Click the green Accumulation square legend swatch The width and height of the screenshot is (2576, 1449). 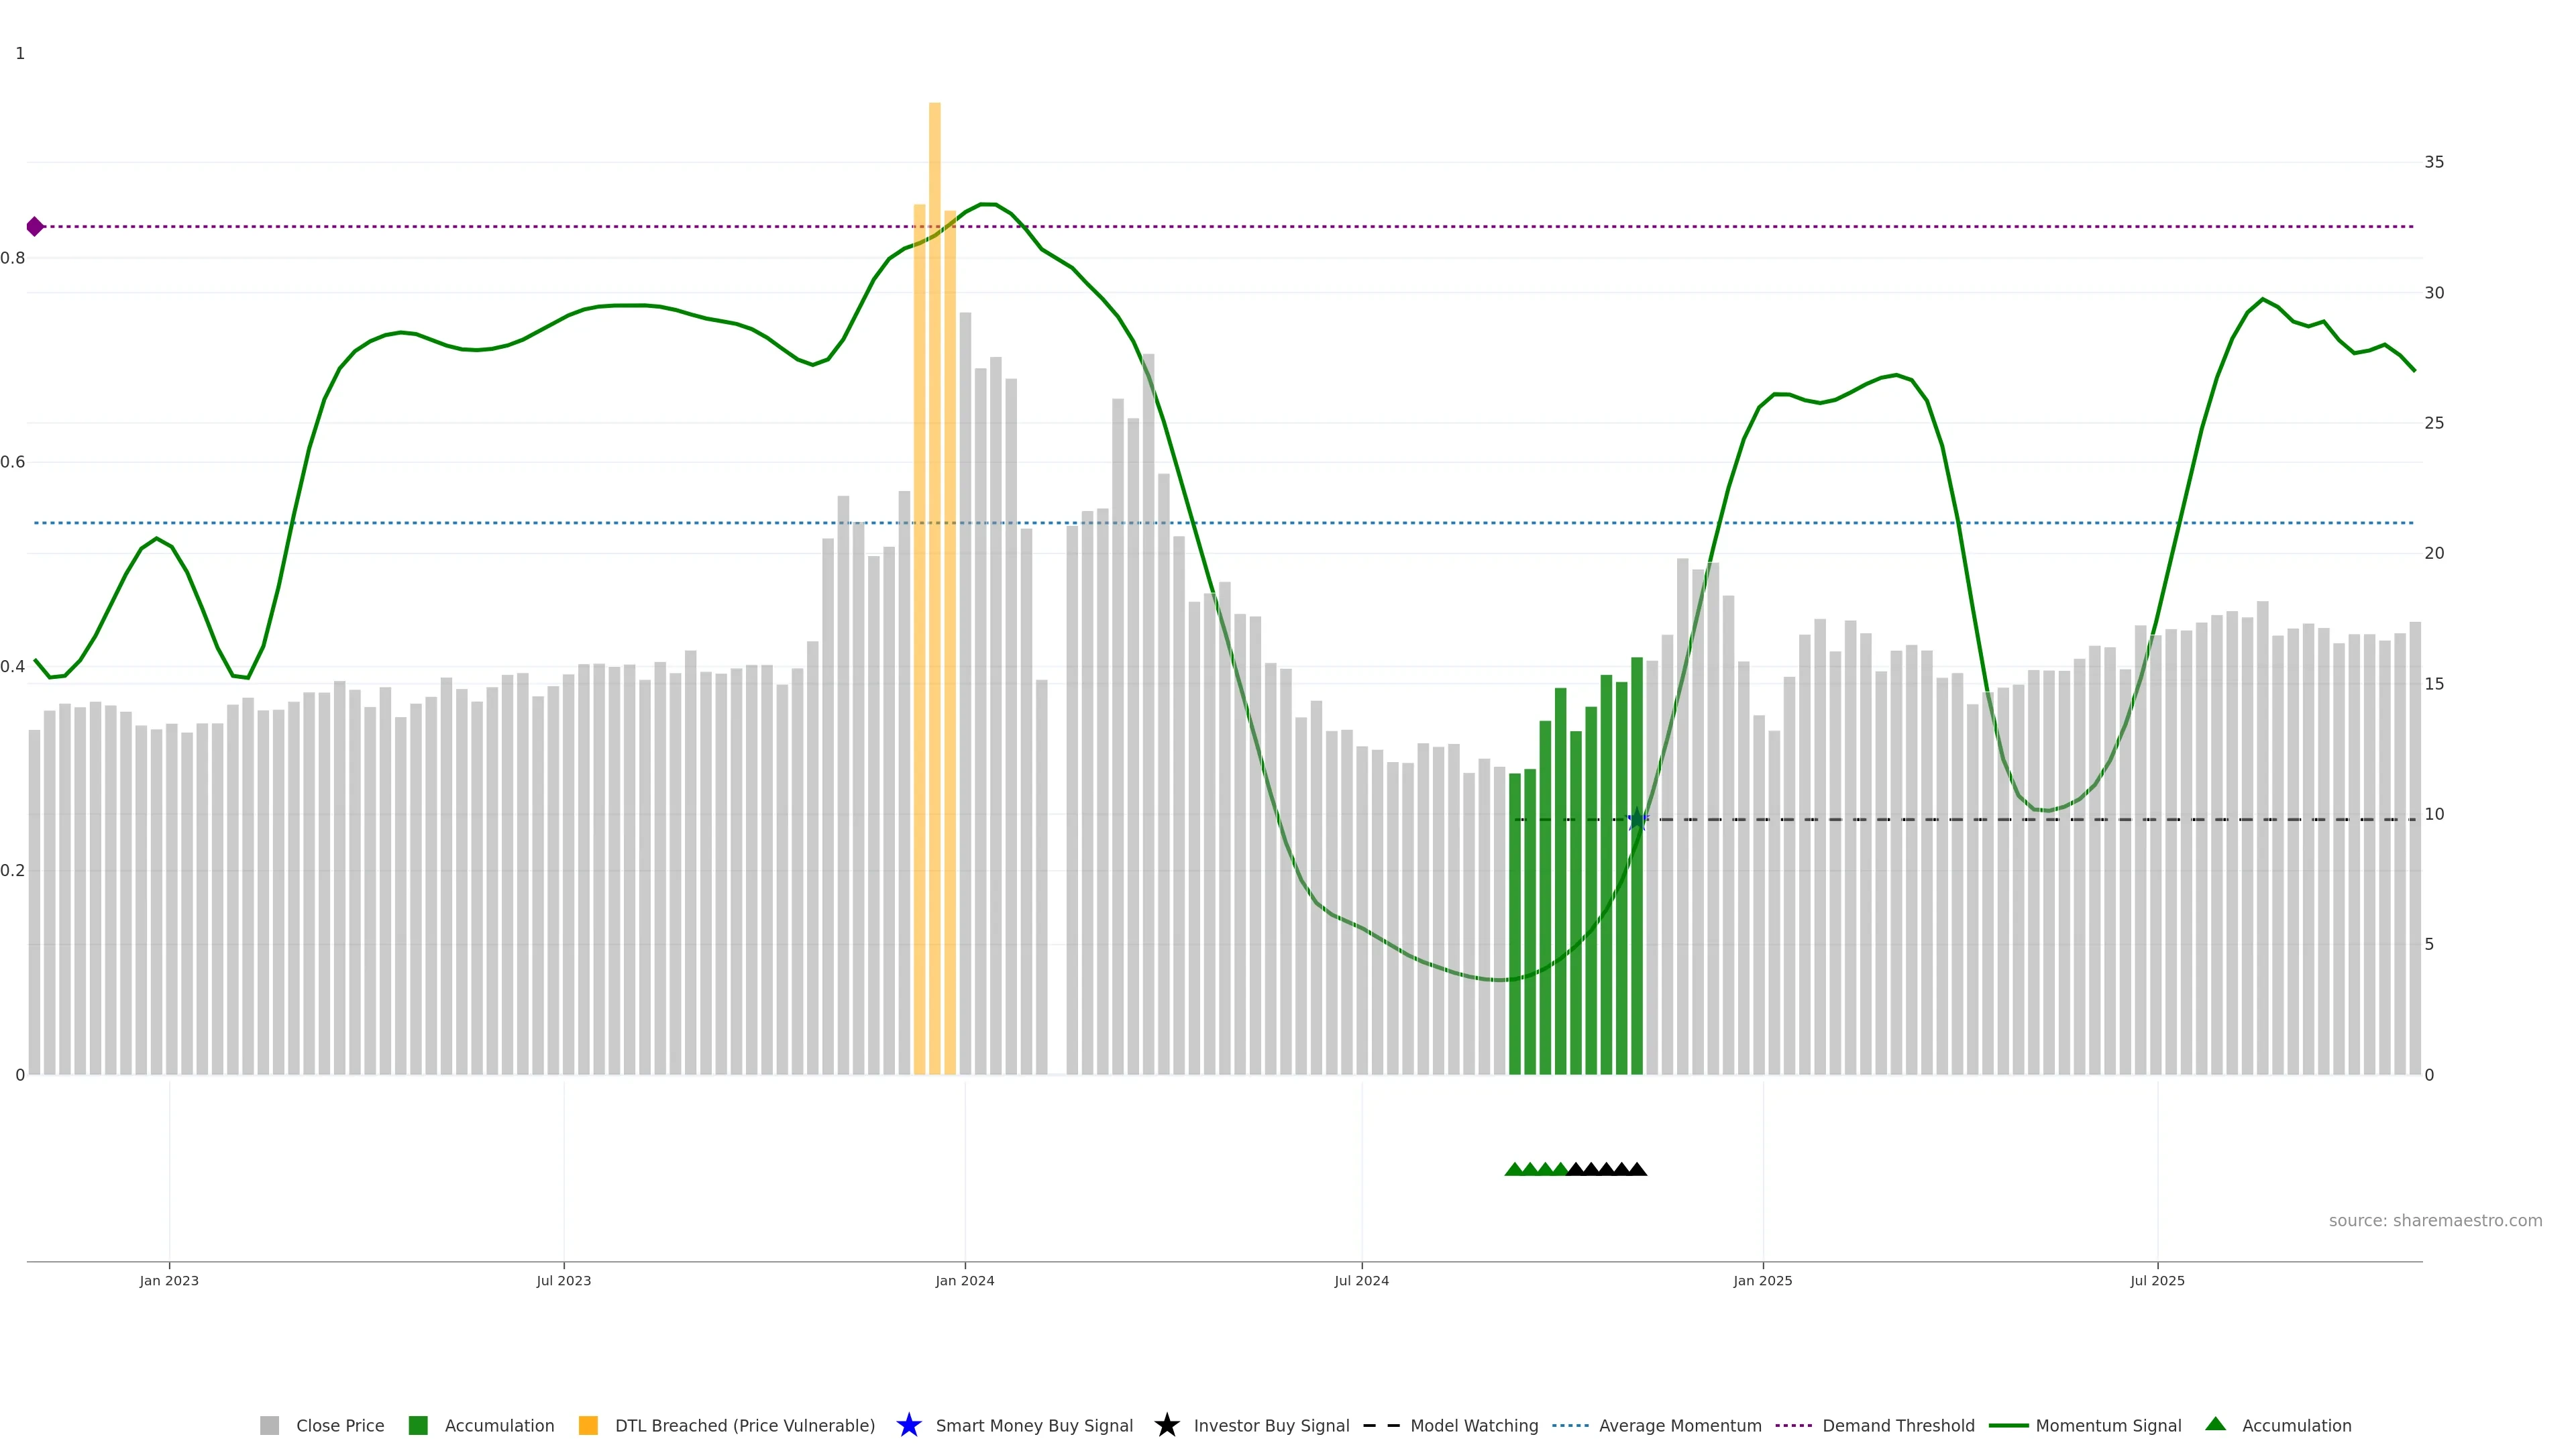click(x=418, y=1425)
